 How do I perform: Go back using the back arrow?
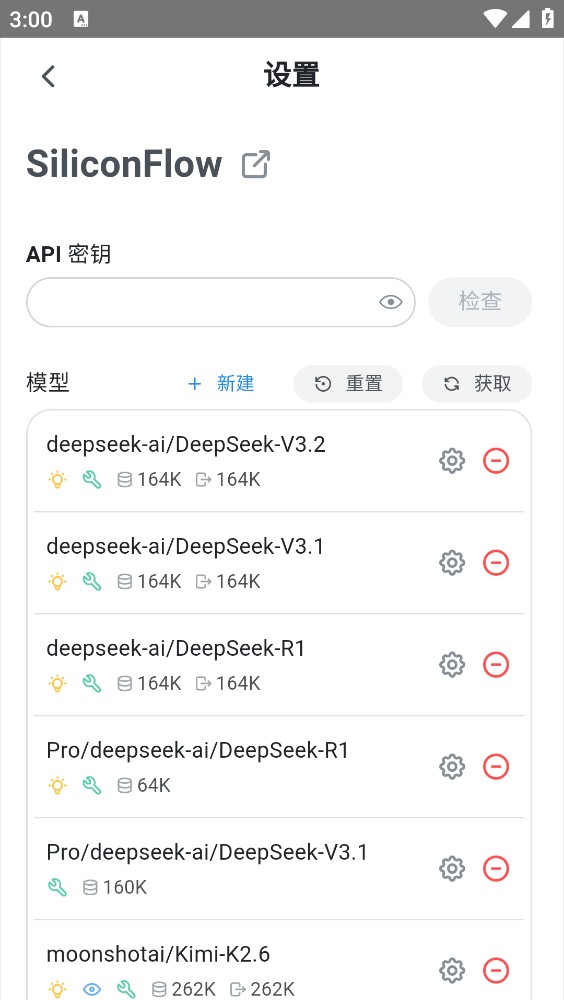(48, 76)
